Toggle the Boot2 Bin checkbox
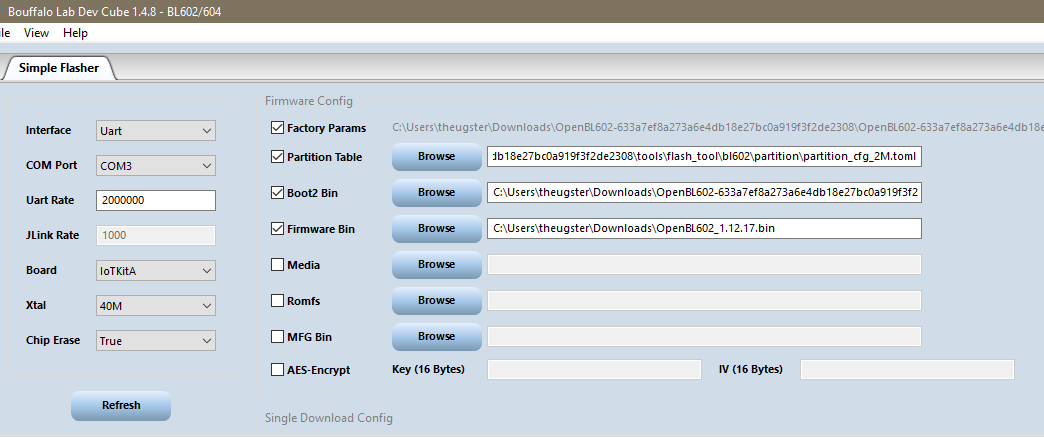Image resolution: width=1044 pixels, height=438 pixels. [278, 192]
